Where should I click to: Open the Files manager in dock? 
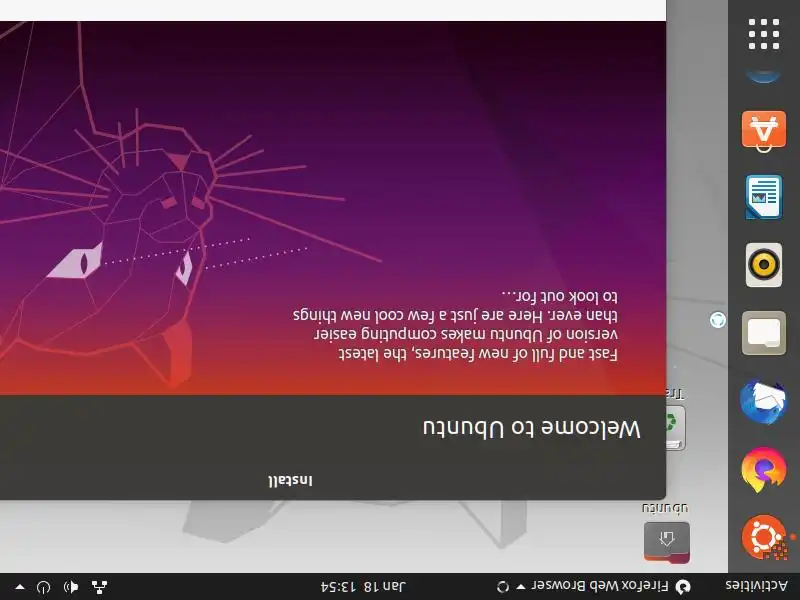tap(764, 333)
